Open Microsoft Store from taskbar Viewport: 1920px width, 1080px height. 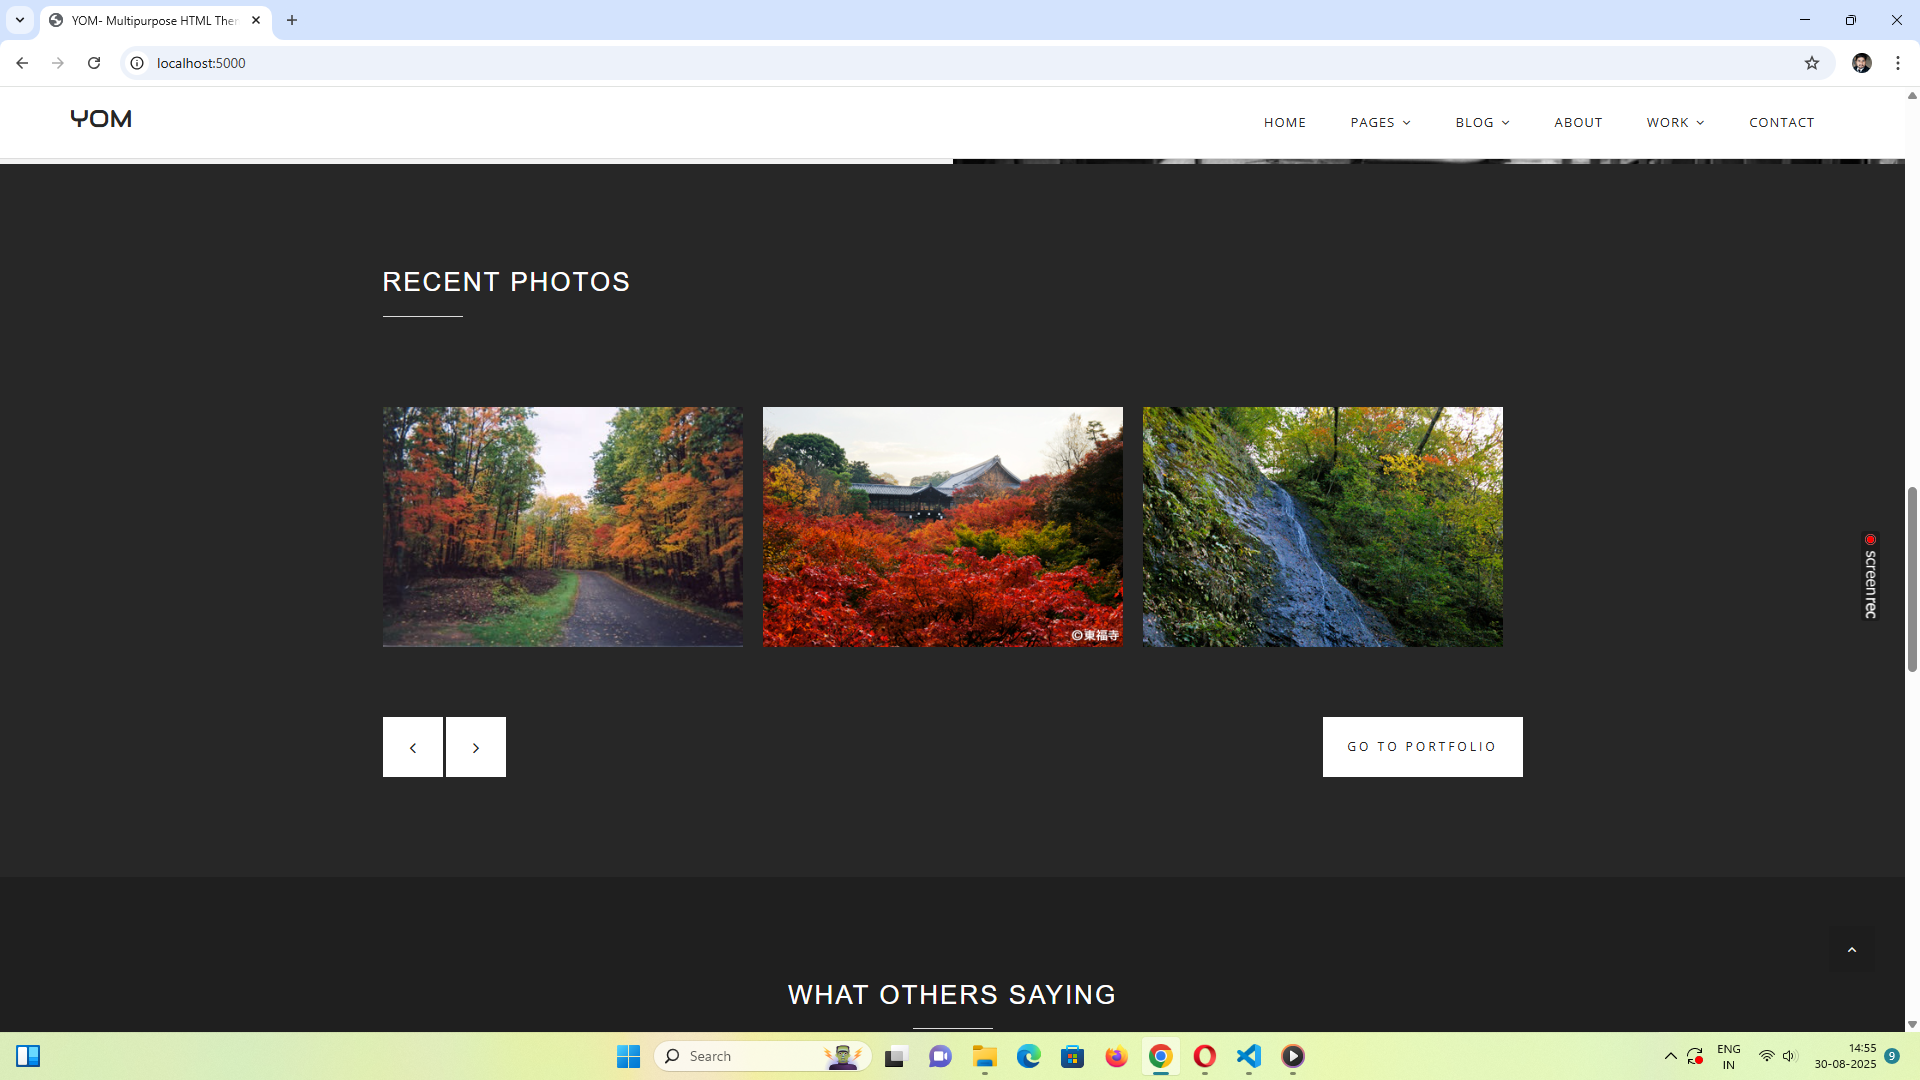point(1072,1056)
